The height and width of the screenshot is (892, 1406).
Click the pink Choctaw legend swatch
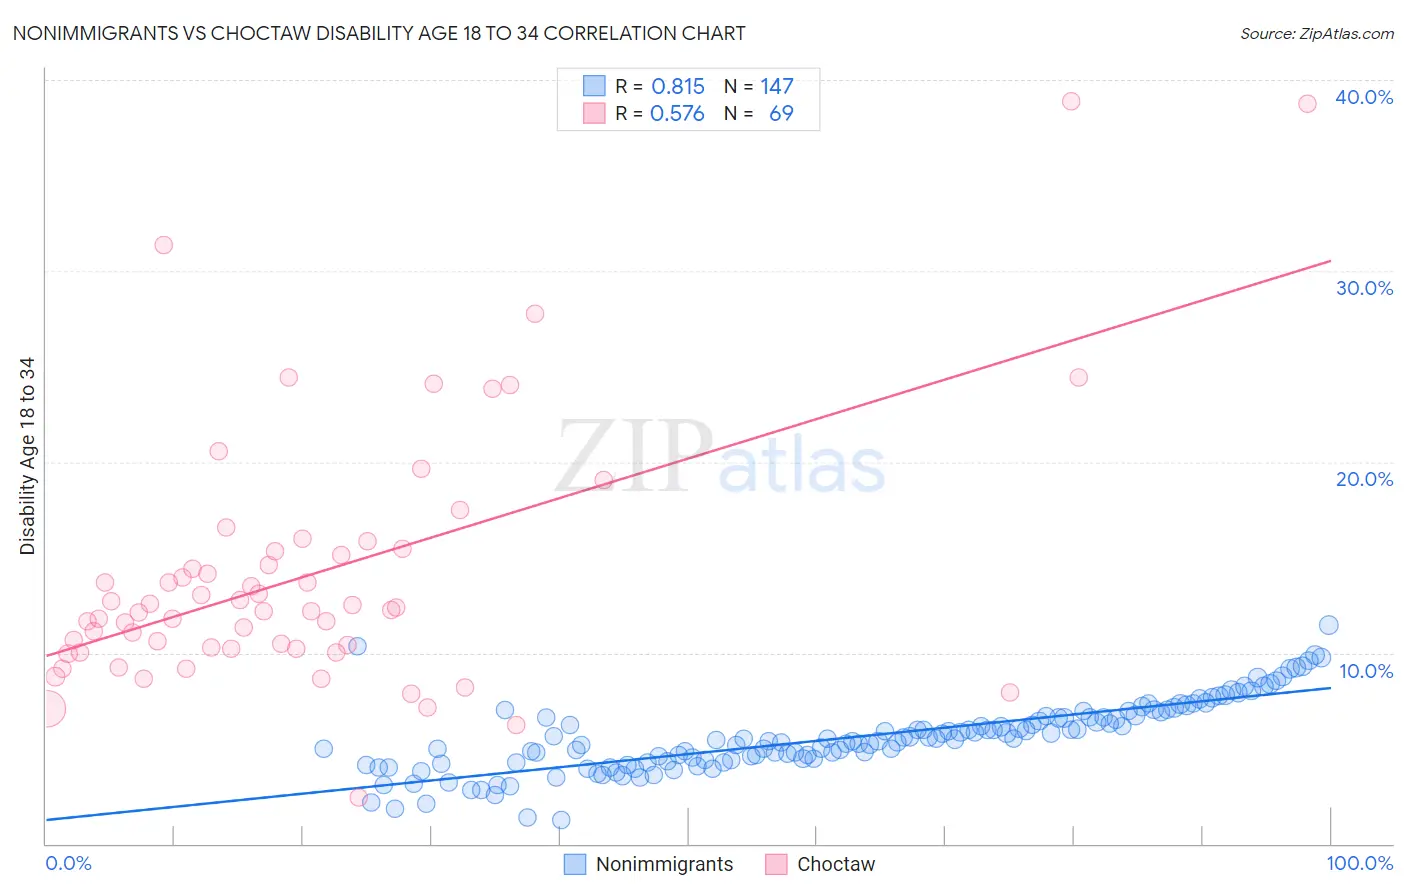click(776, 864)
